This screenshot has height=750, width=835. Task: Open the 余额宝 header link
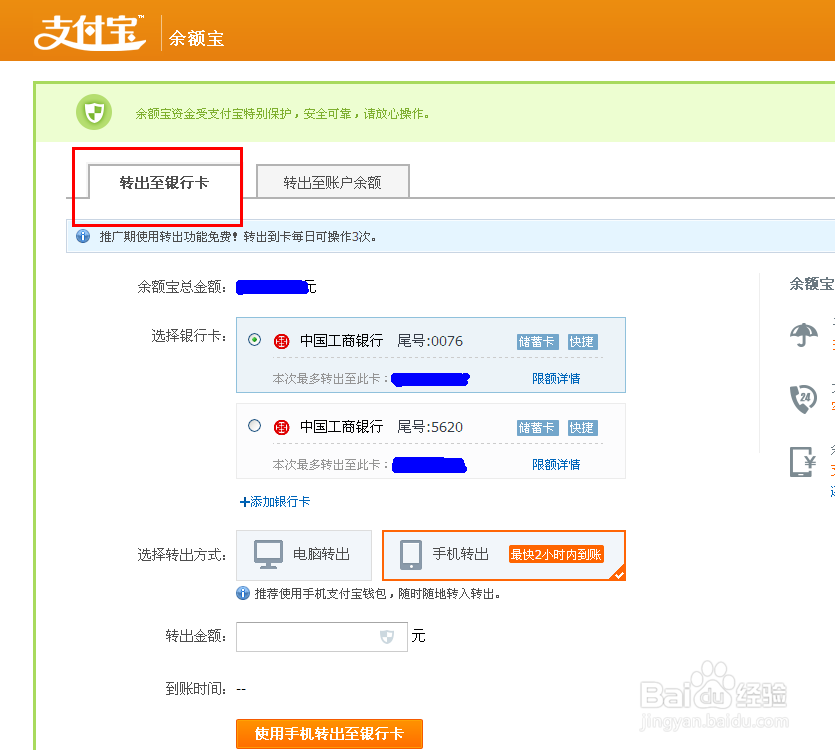[197, 38]
